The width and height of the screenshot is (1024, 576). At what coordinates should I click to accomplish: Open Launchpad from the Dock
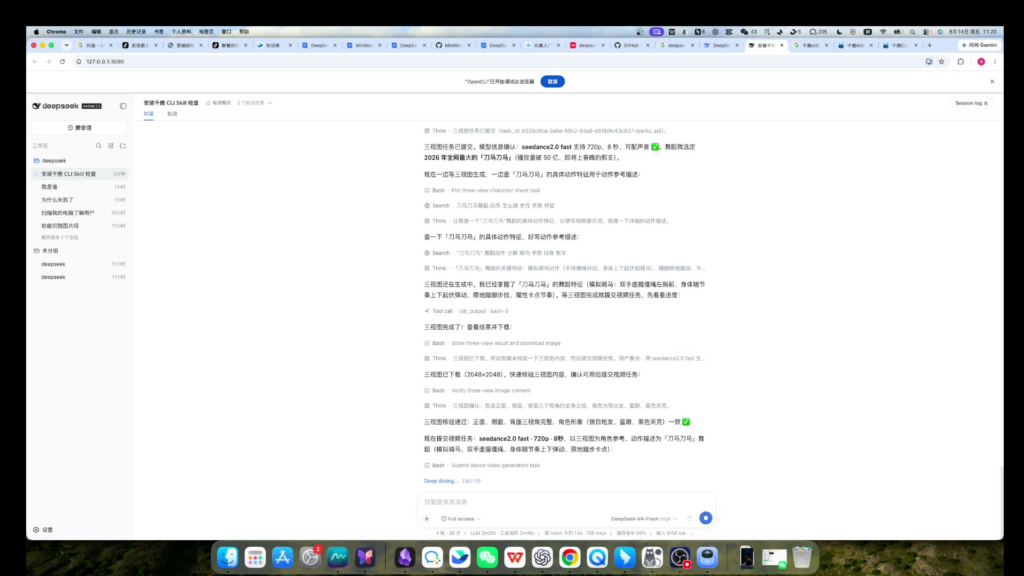[255, 557]
